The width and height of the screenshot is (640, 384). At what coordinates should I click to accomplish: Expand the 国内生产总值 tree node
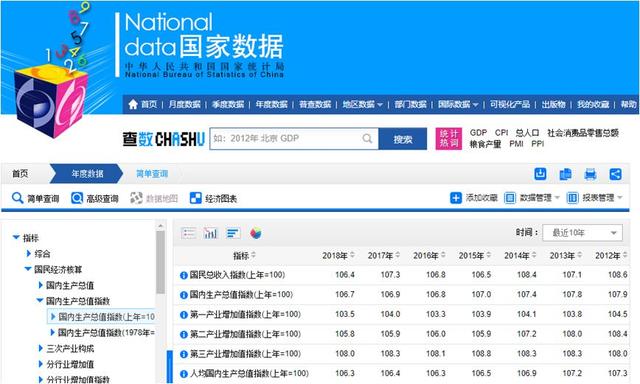(40, 285)
